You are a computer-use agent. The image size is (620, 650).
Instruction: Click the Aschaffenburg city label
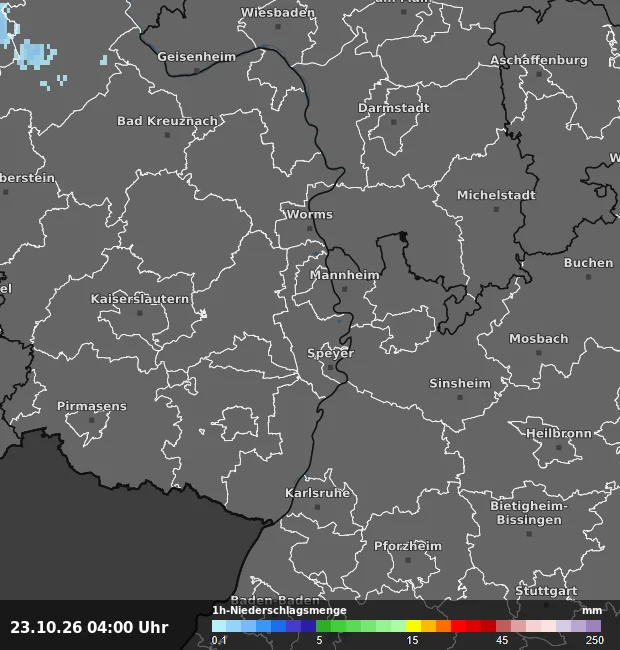click(539, 61)
